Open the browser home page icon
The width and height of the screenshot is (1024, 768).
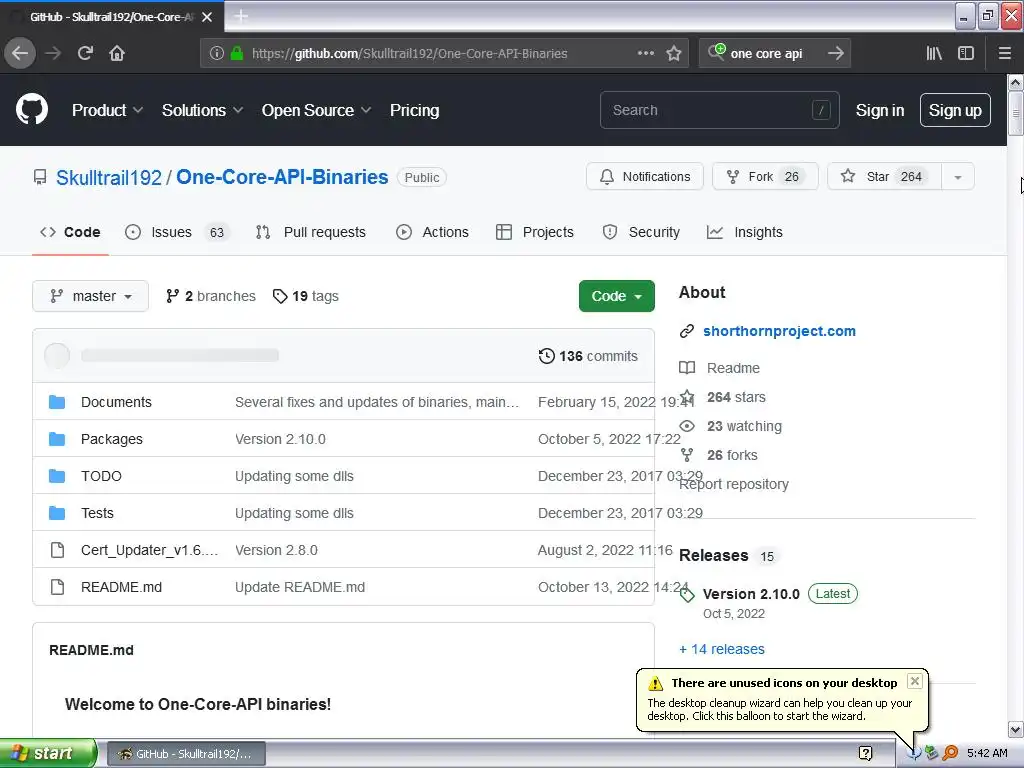pos(117,54)
